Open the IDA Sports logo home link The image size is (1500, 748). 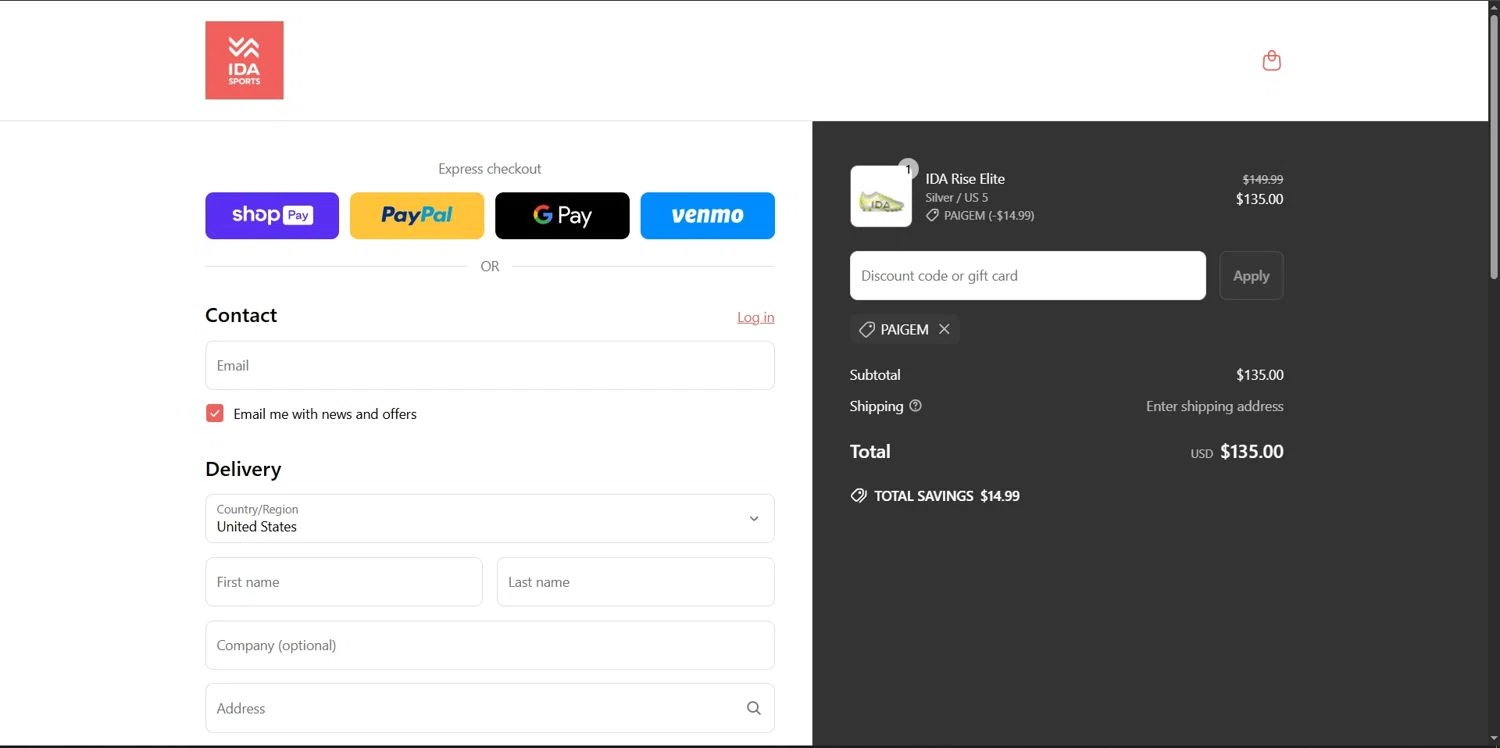click(244, 60)
